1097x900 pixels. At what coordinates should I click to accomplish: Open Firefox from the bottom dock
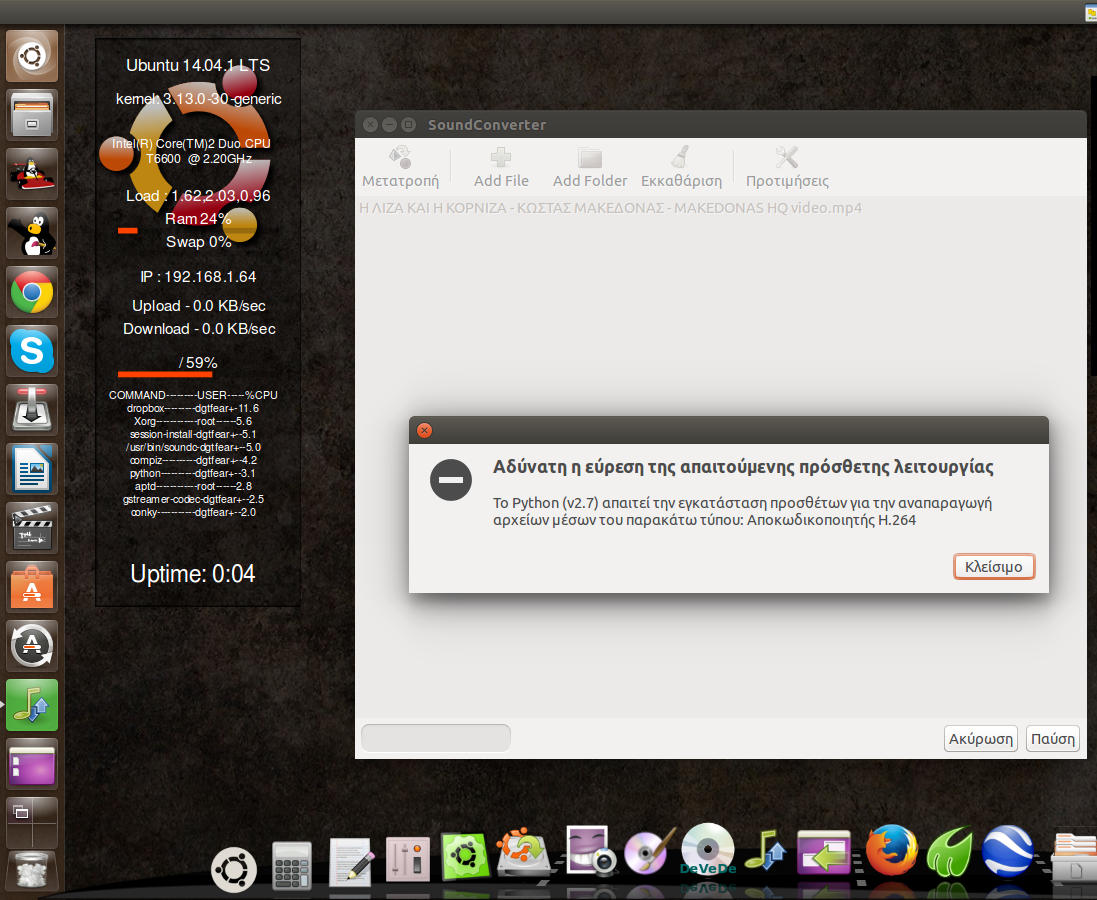pos(890,853)
